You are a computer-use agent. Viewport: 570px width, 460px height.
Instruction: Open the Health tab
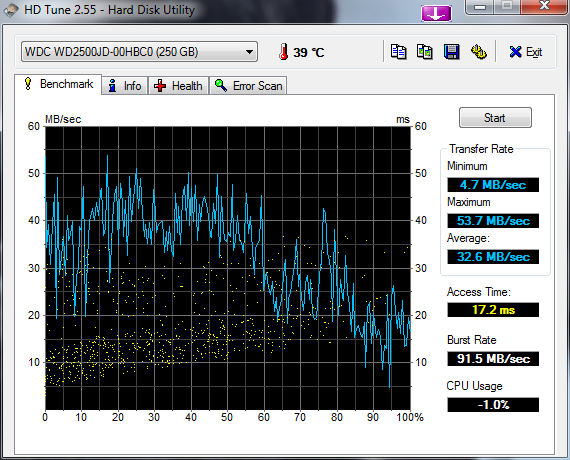click(178, 86)
